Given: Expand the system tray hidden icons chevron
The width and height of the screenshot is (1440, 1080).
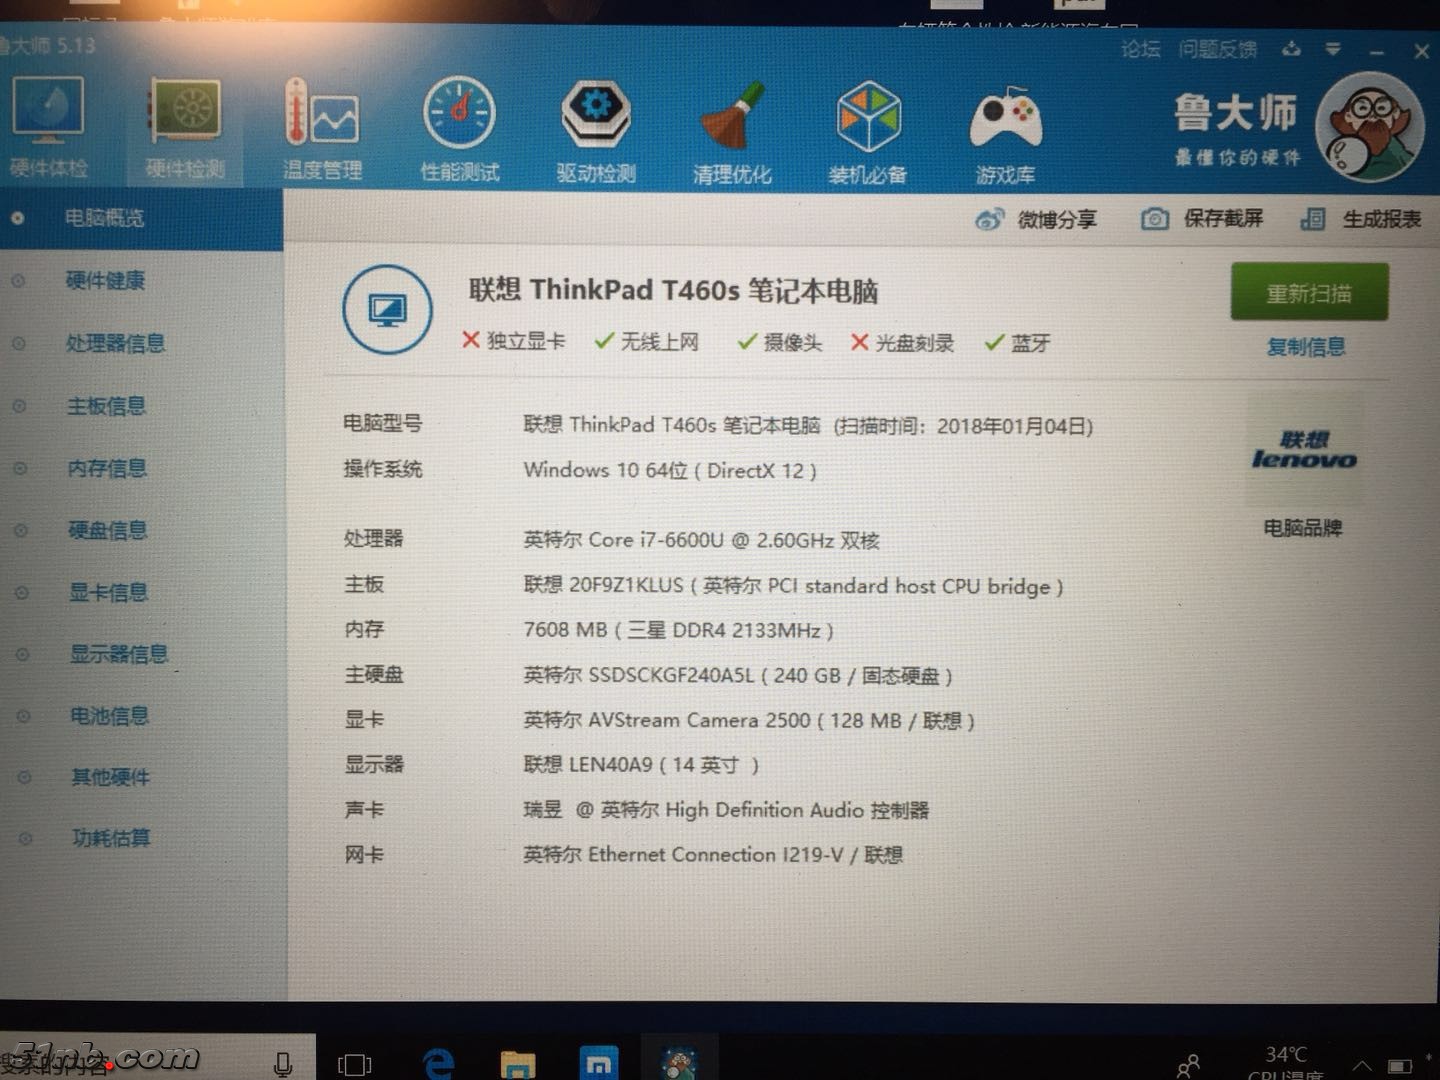Looking at the screenshot, I should (x=1362, y=1066).
